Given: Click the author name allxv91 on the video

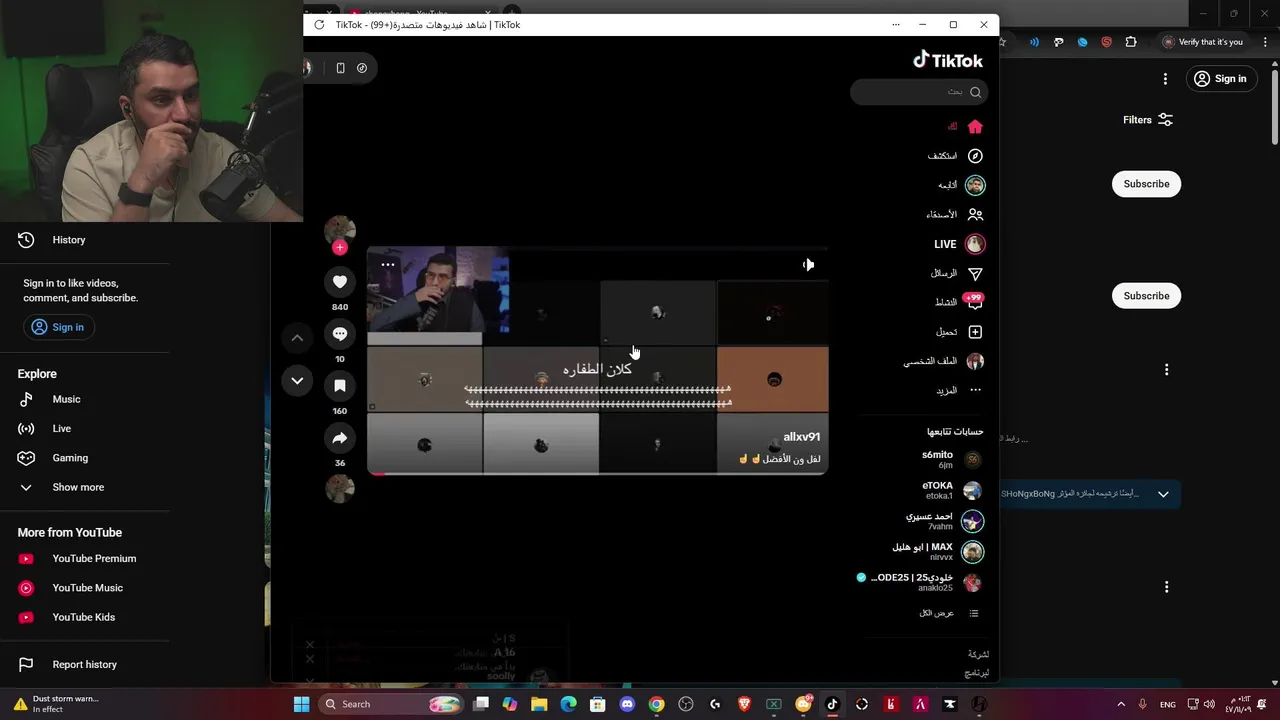Looking at the screenshot, I should point(801,437).
